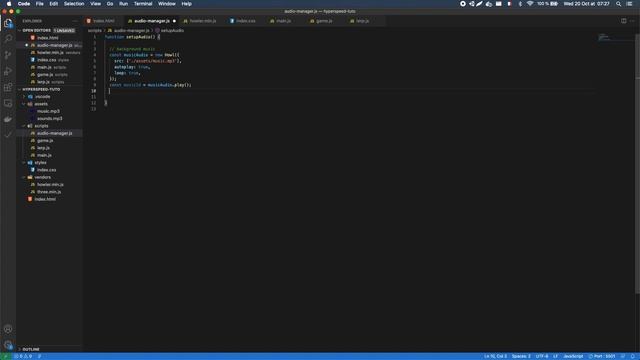Click the Wi-Fi status icon

pos(530,4)
